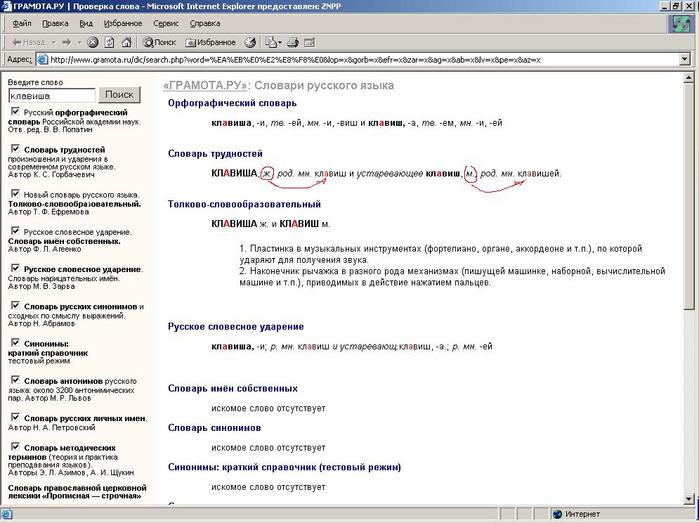Go to the Home page icon
This screenshot has width=699, height=523.
127,42
